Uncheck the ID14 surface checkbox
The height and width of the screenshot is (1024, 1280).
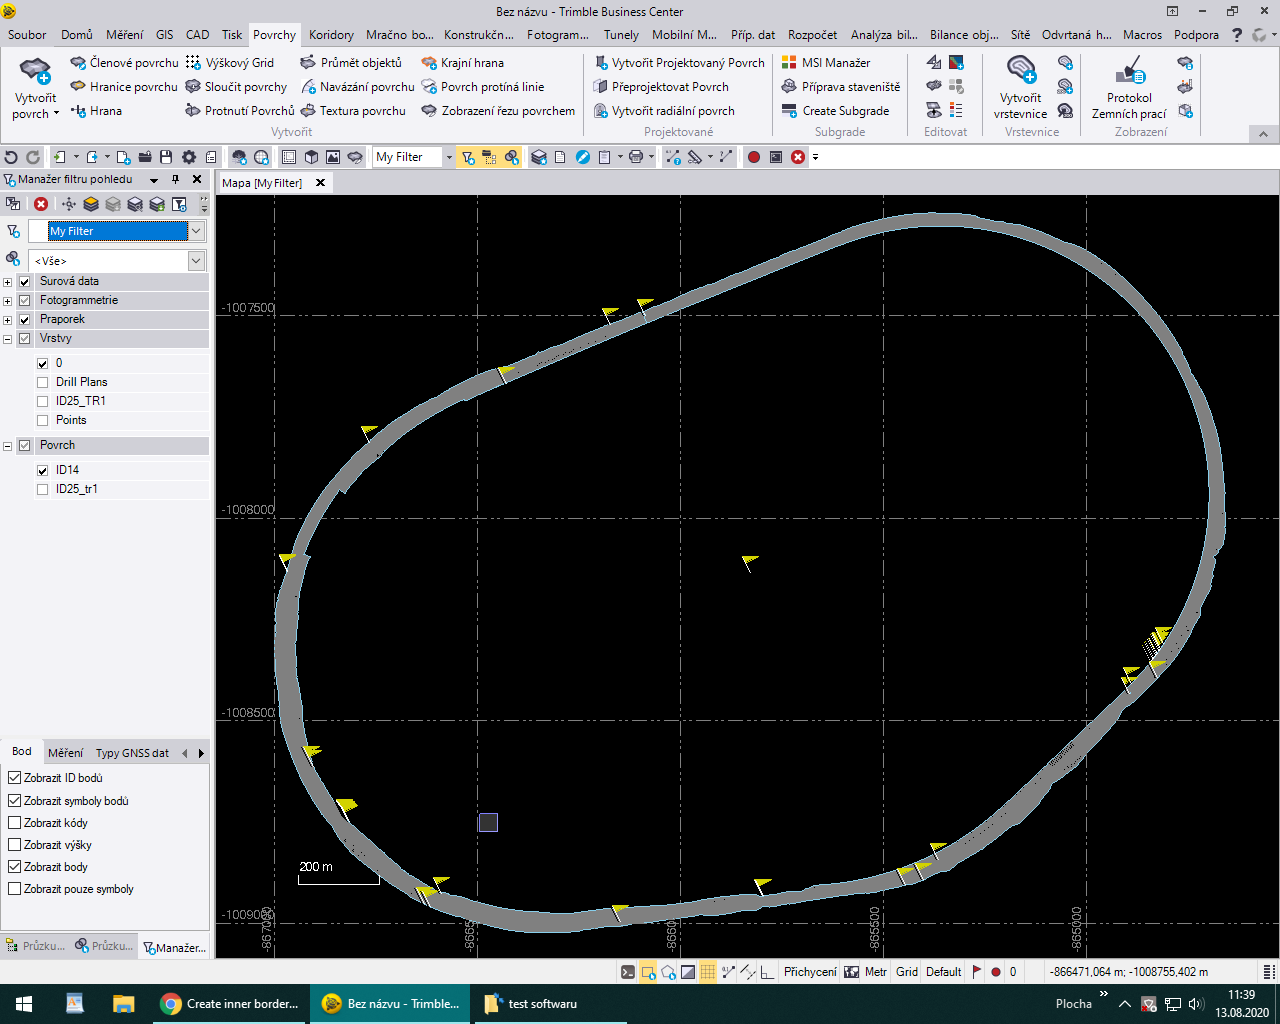[x=42, y=470]
